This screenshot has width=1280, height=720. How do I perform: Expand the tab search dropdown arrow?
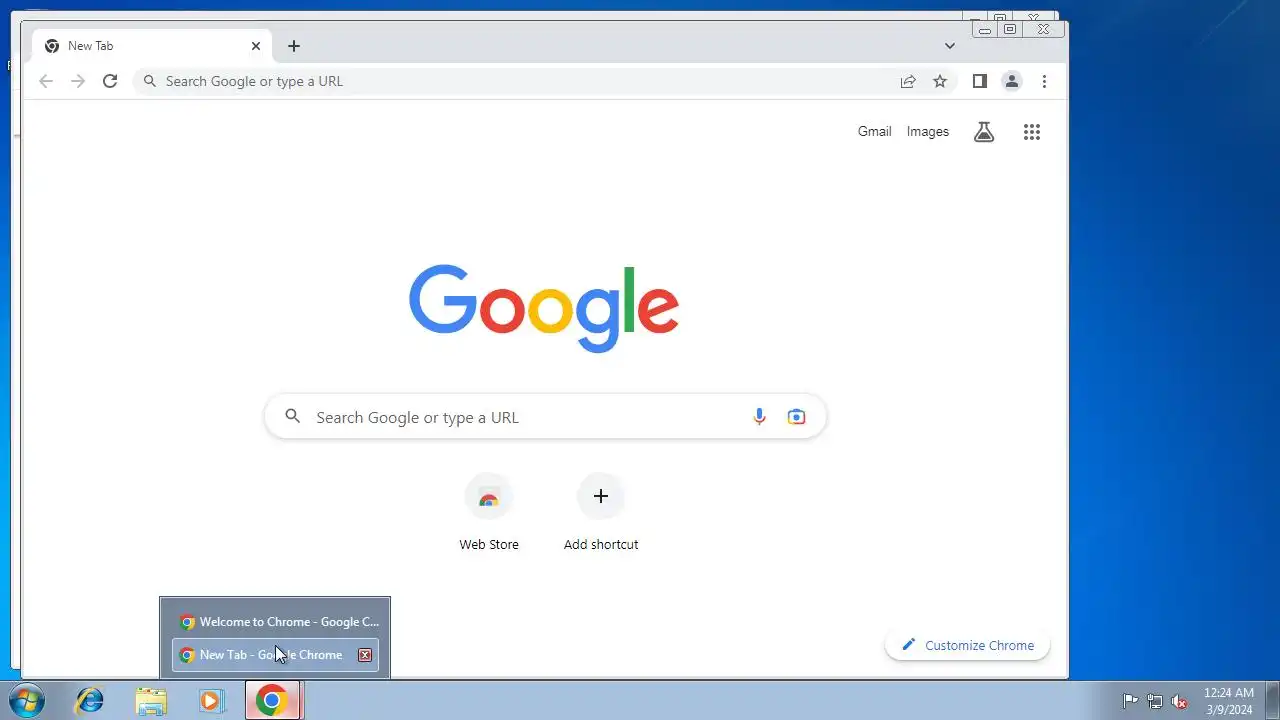click(950, 46)
